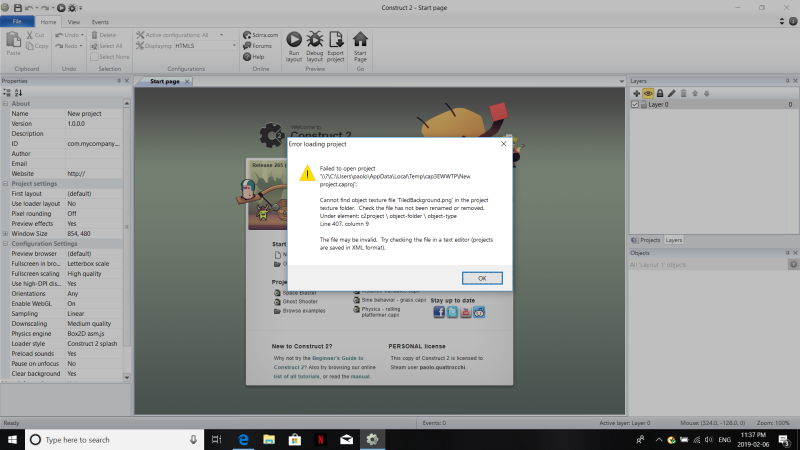Click categorized view icon in Properties panel
This screenshot has width=800, height=450.
pyautogui.click(x=7, y=92)
